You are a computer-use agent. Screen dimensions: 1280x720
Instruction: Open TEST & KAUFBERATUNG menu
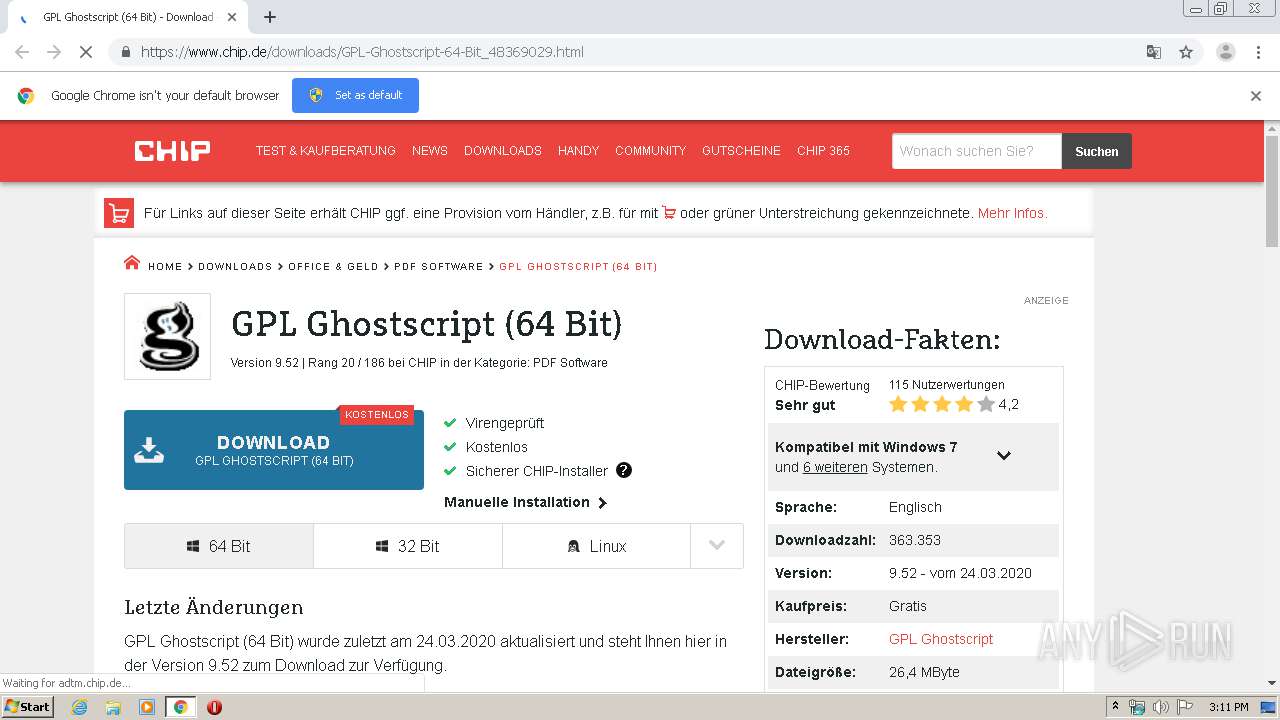325,151
